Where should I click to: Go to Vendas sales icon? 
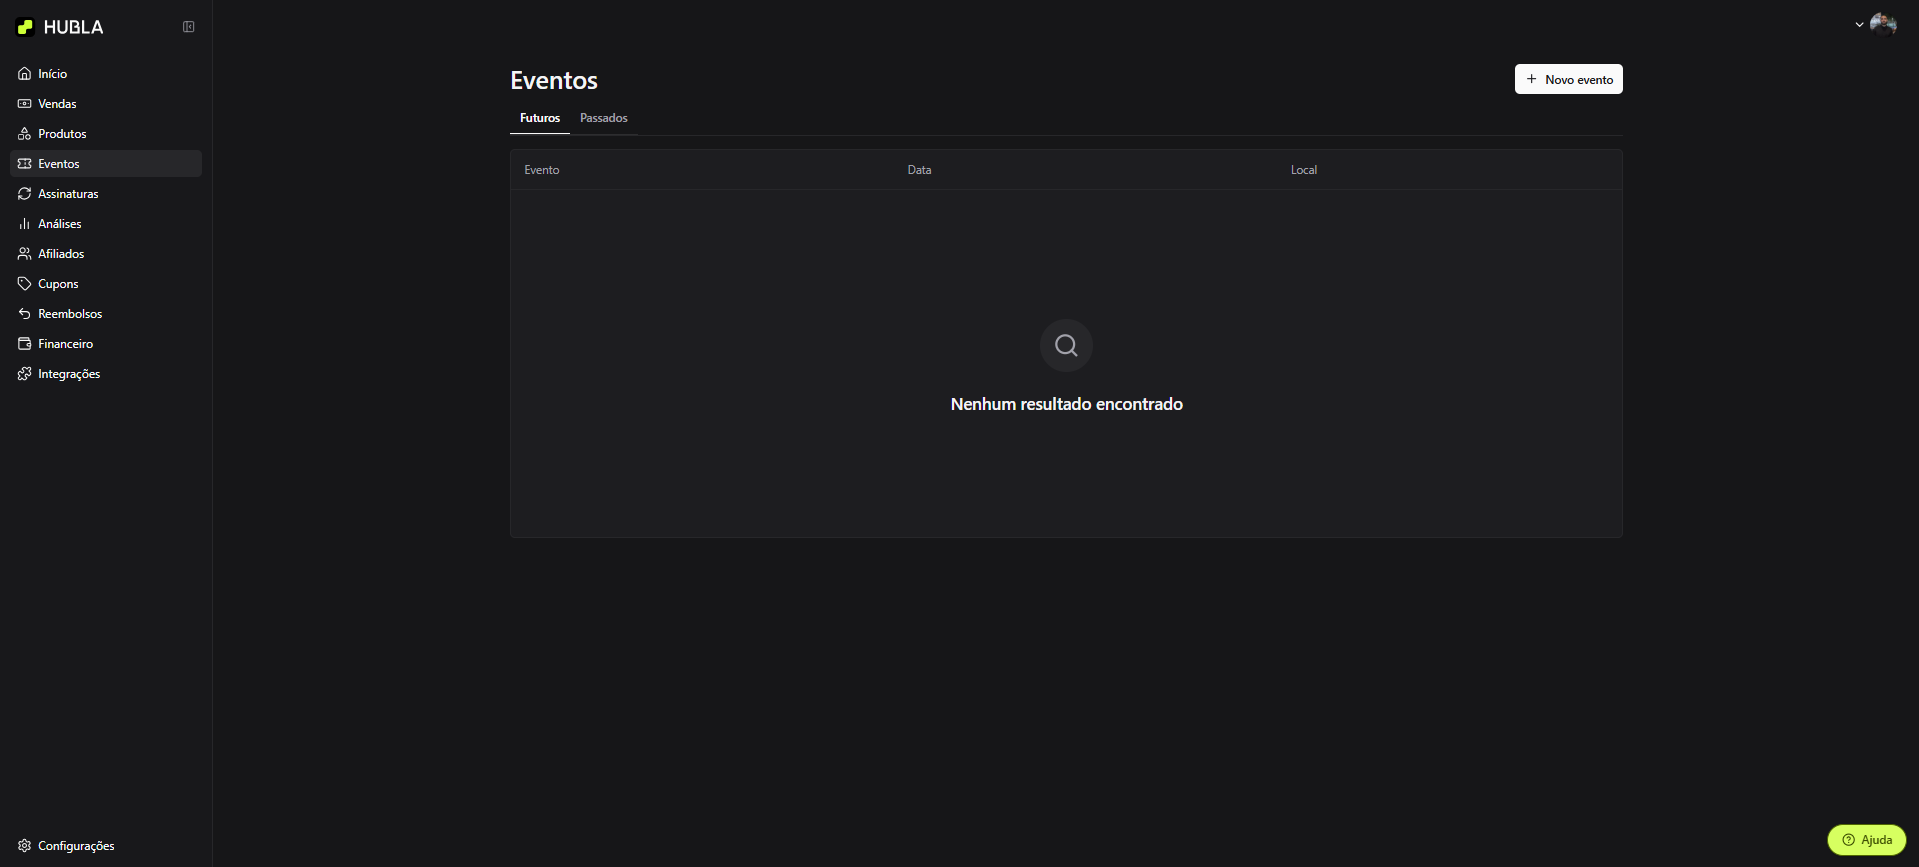(x=25, y=104)
